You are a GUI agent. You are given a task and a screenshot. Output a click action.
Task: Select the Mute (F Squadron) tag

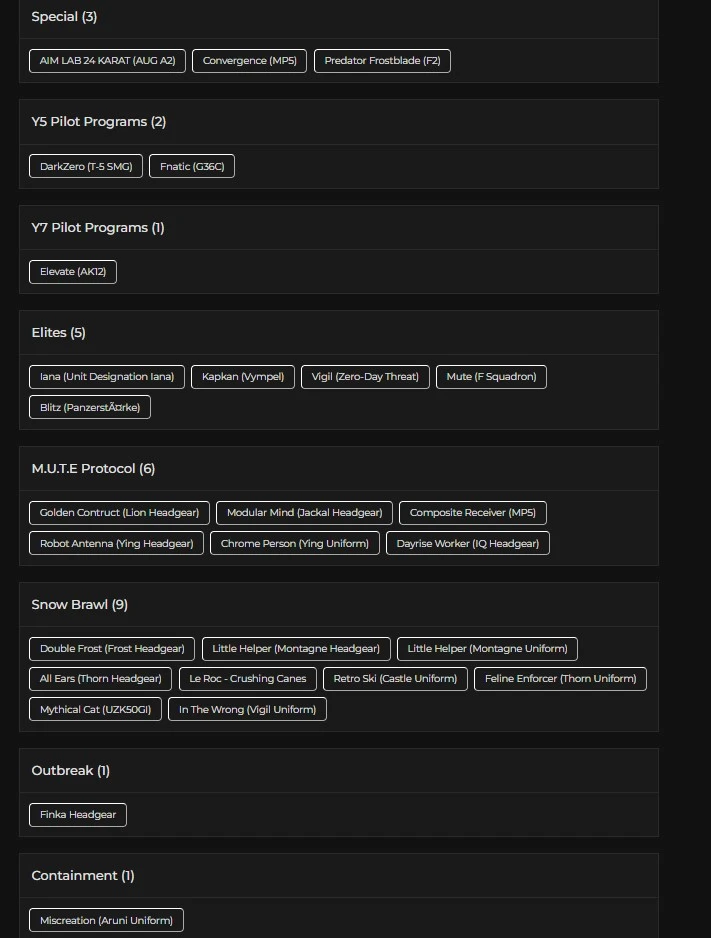tap(491, 377)
